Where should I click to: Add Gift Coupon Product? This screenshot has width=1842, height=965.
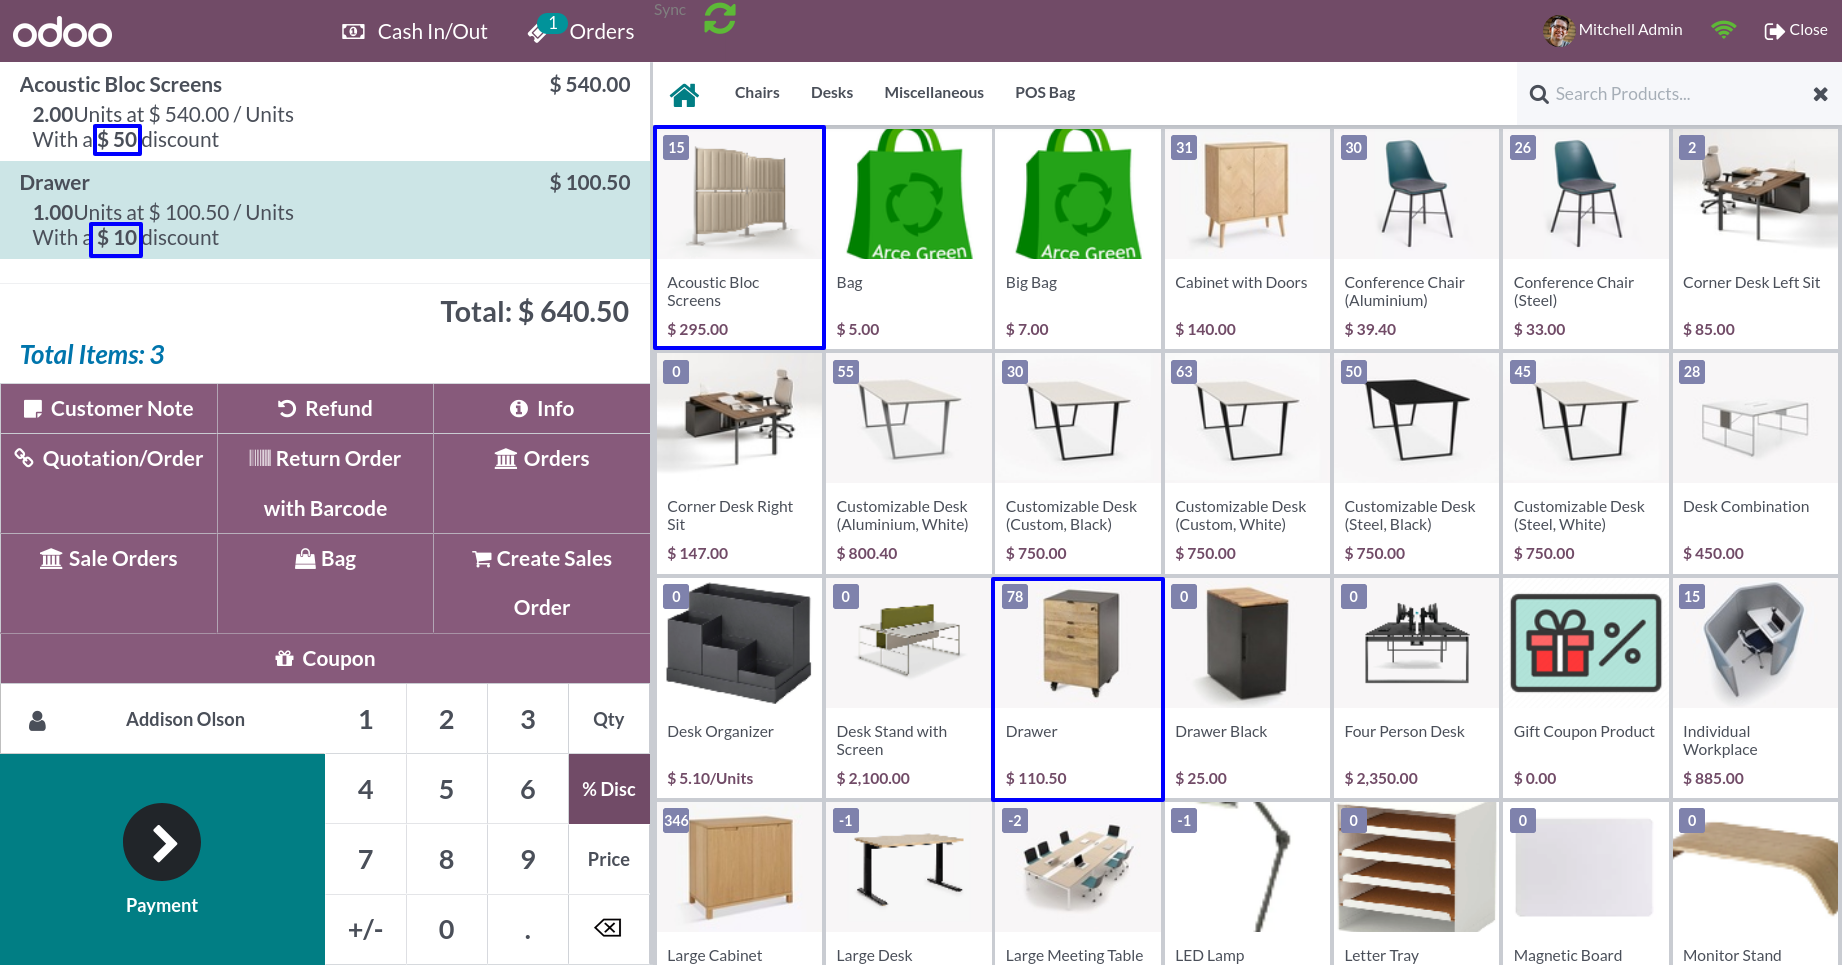(1585, 687)
